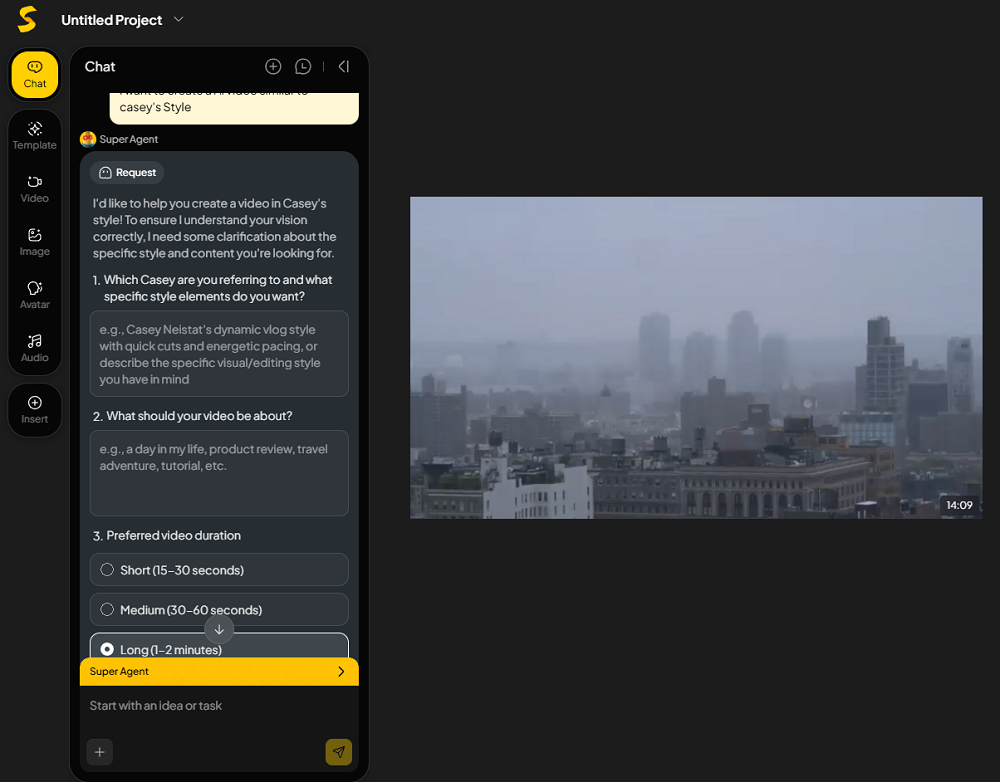Start a new chat with plus icon

(x=273, y=67)
